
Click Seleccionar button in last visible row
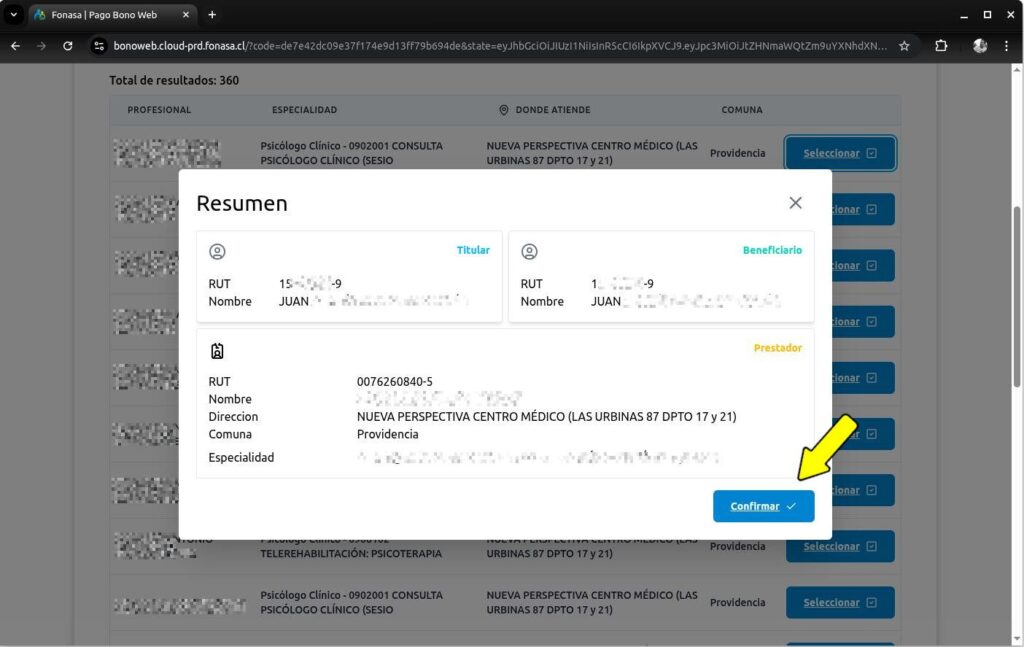tap(840, 603)
